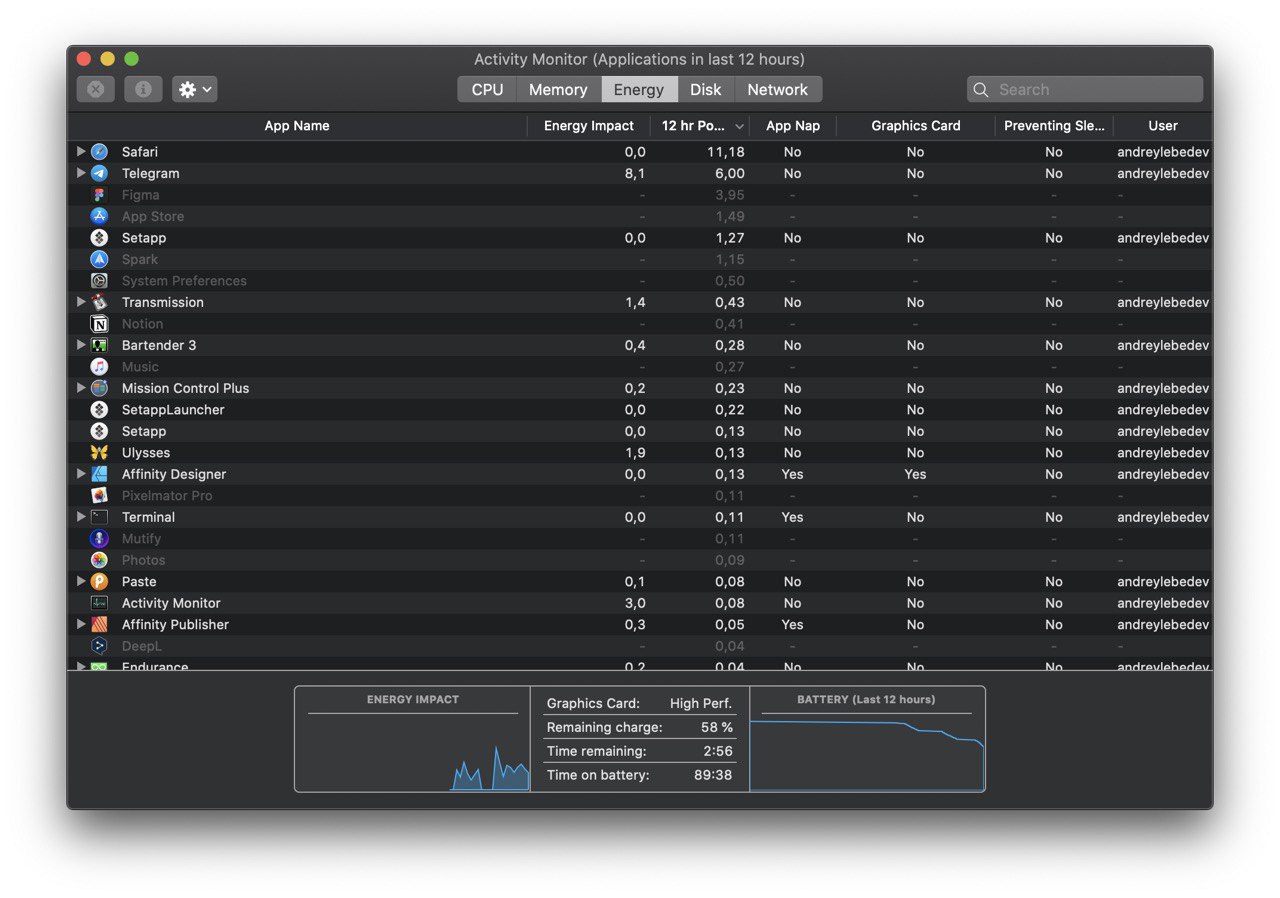Sort by App Name column header

tap(297, 126)
